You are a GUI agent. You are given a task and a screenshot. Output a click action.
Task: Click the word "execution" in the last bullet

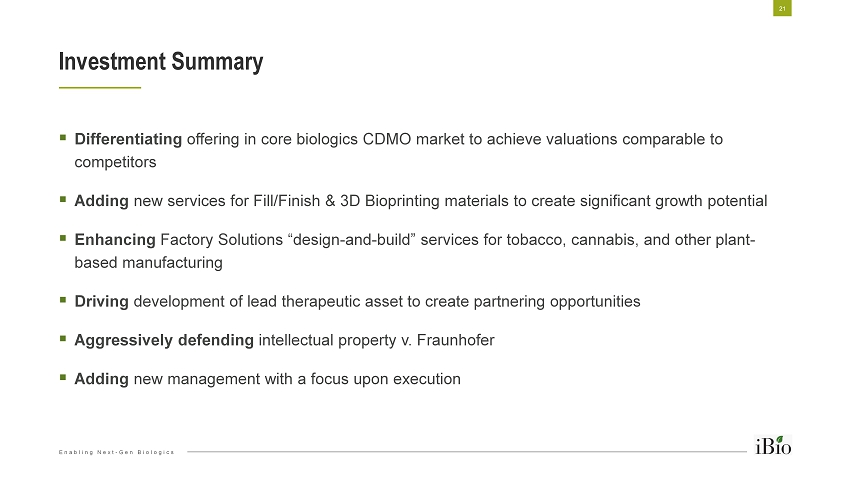427,379
